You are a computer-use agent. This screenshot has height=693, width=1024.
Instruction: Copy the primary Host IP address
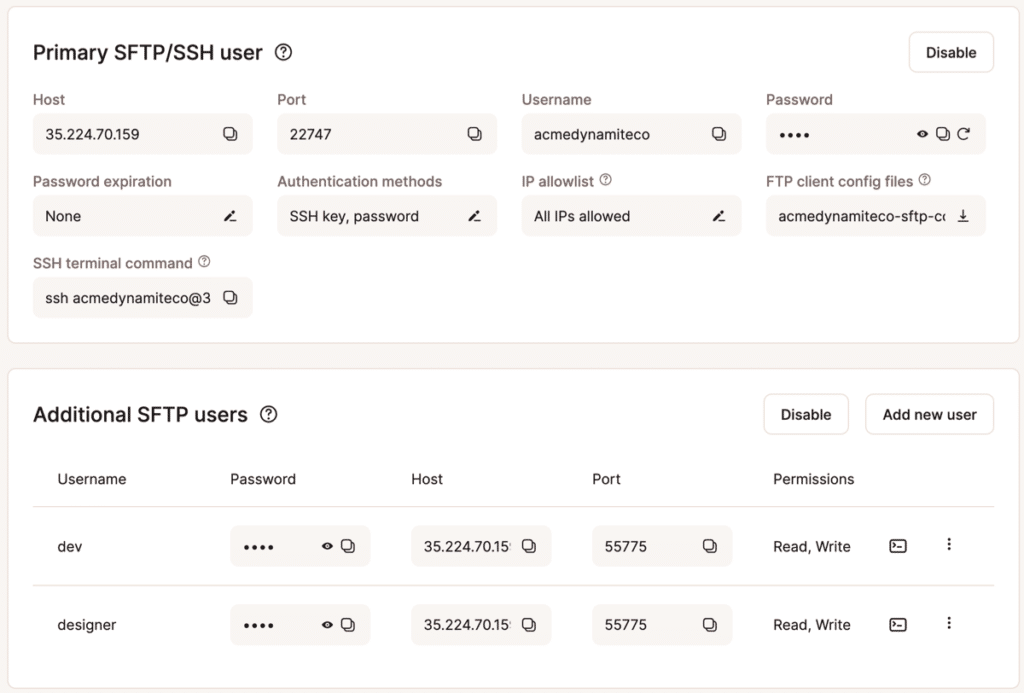click(230, 134)
